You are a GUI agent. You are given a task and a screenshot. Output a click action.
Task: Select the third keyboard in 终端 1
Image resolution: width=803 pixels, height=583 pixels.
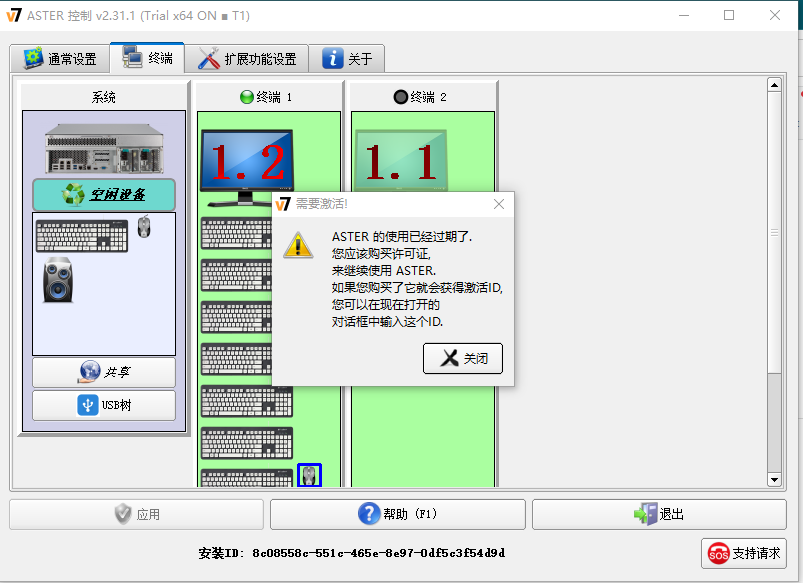(x=236, y=317)
